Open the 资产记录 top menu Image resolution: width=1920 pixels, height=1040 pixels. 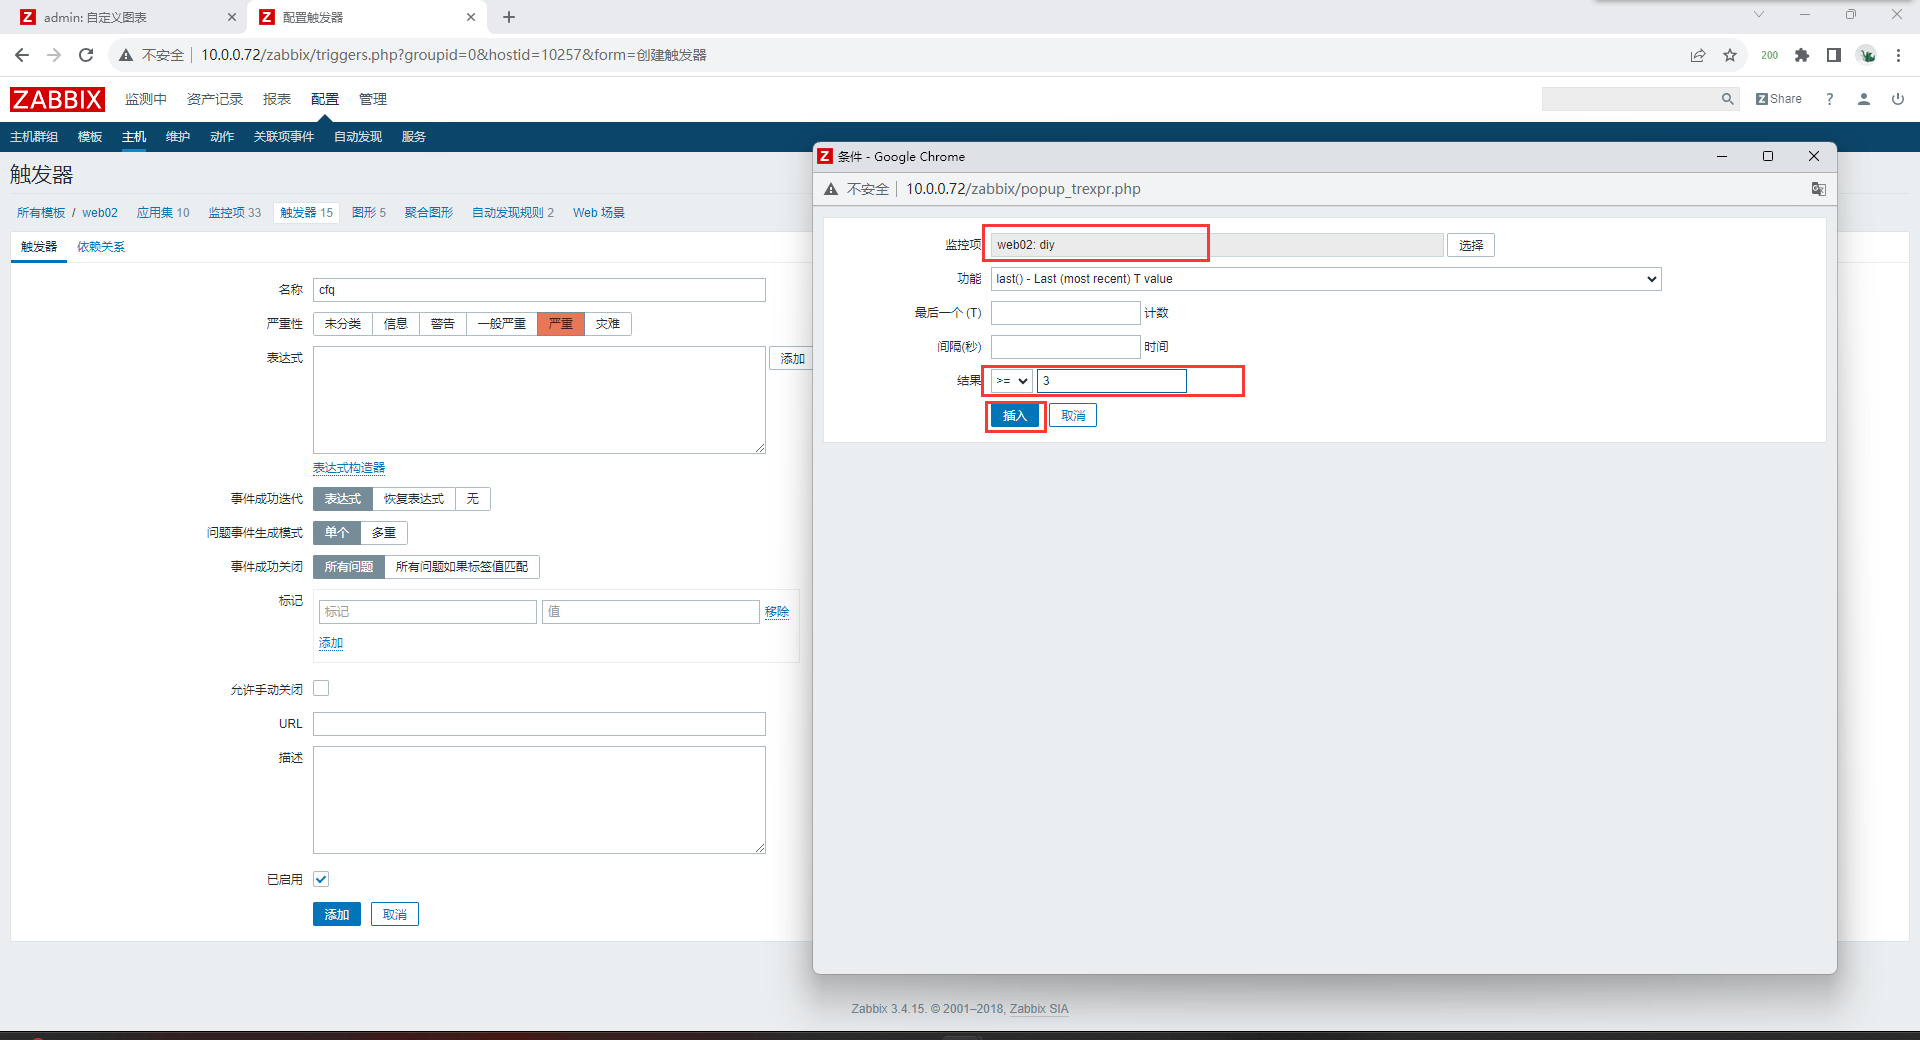(x=215, y=99)
